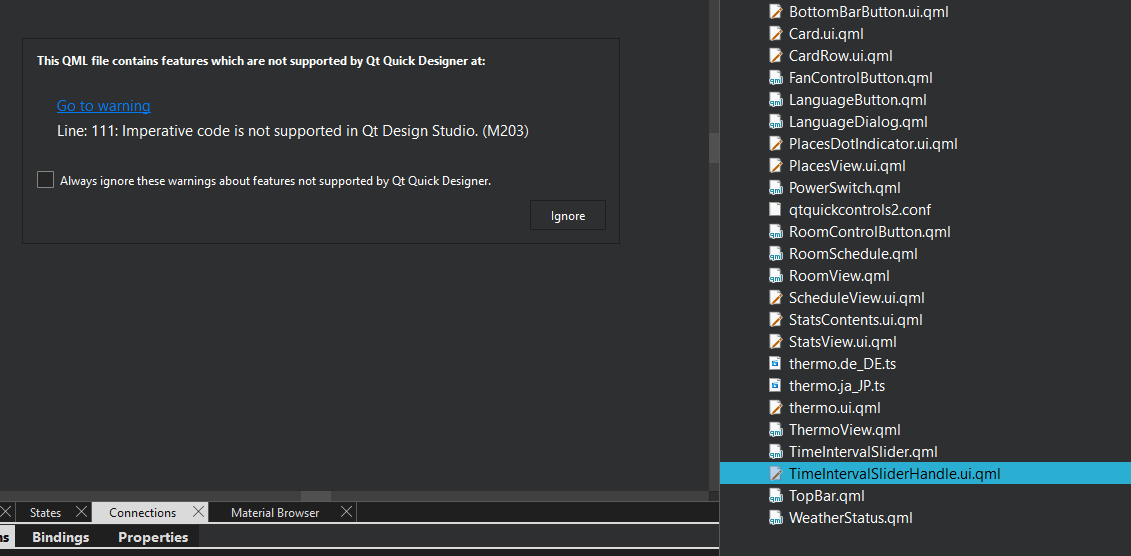Screen dimensions: 1131x556
Task: Open PlacesView.ui.qml in the file list
Action: tap(847, 166)
